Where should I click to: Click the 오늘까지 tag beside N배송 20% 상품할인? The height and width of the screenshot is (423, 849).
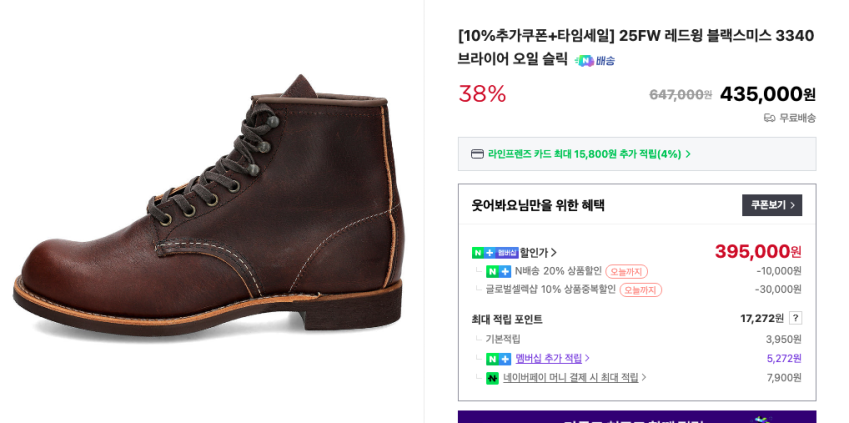tap(626, 271)
